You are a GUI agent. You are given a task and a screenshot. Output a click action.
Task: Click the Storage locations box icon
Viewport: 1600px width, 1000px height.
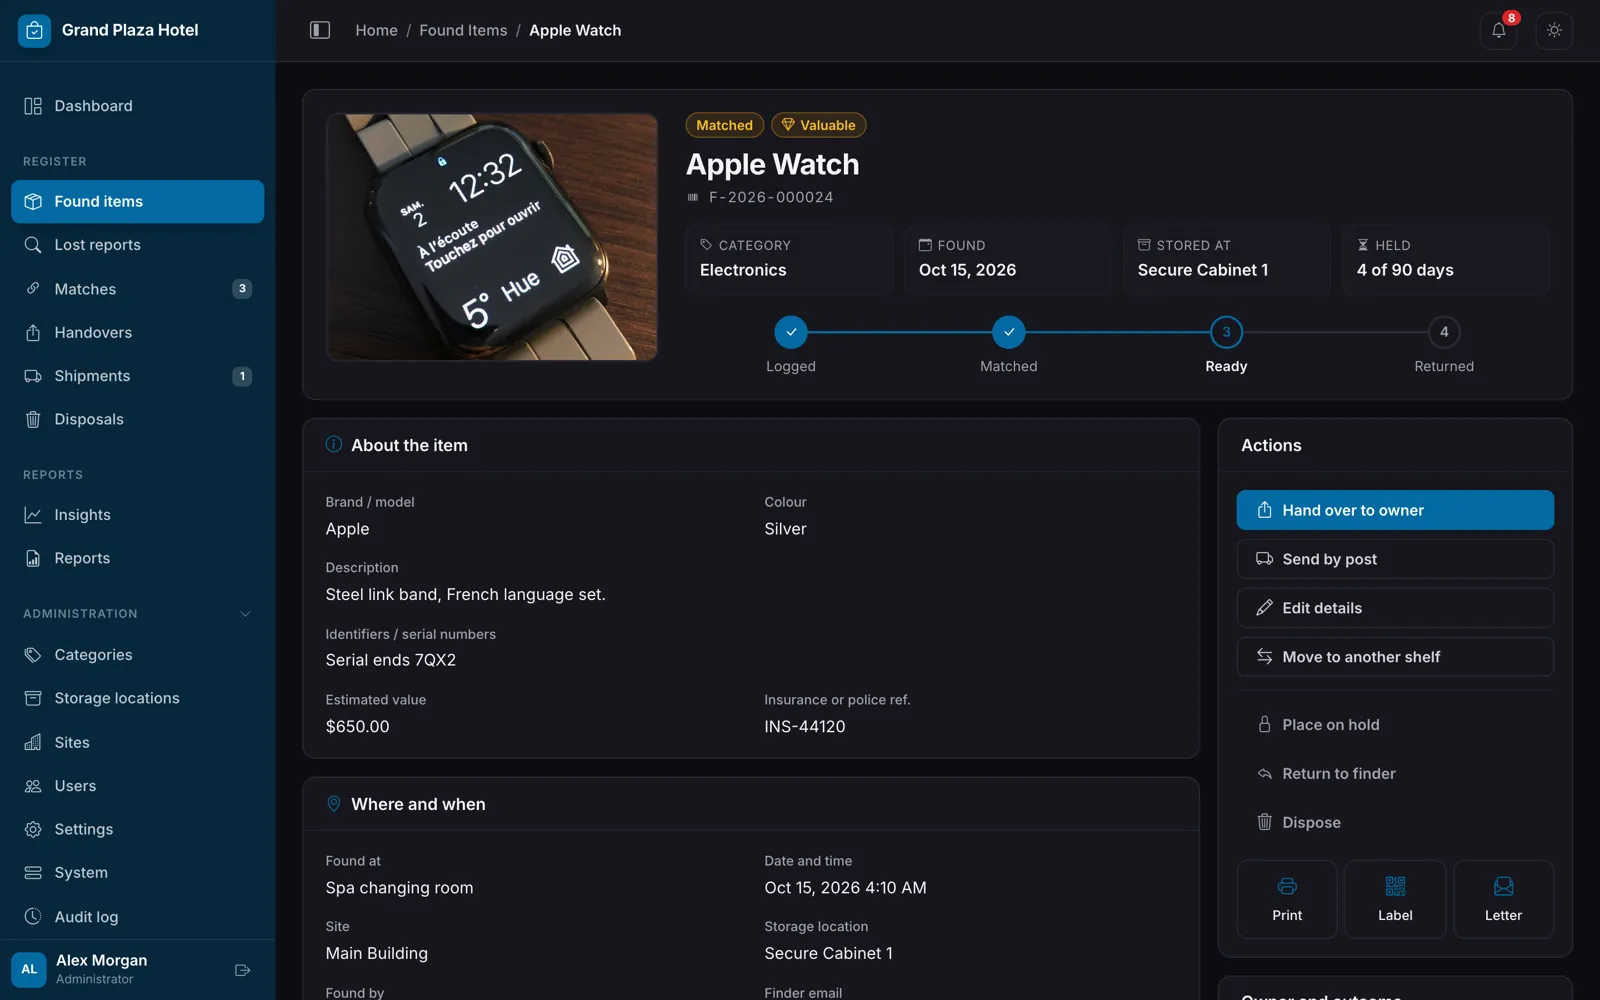[33, 698]
